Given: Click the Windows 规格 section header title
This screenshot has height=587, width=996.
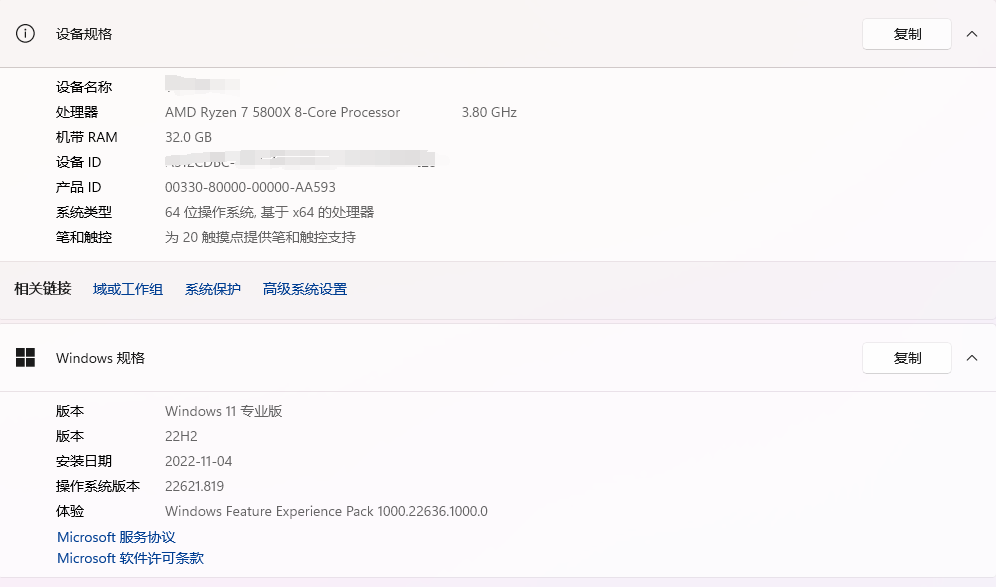Looking at the screenshot, I should pyautogui.click(x=100, y=358).
